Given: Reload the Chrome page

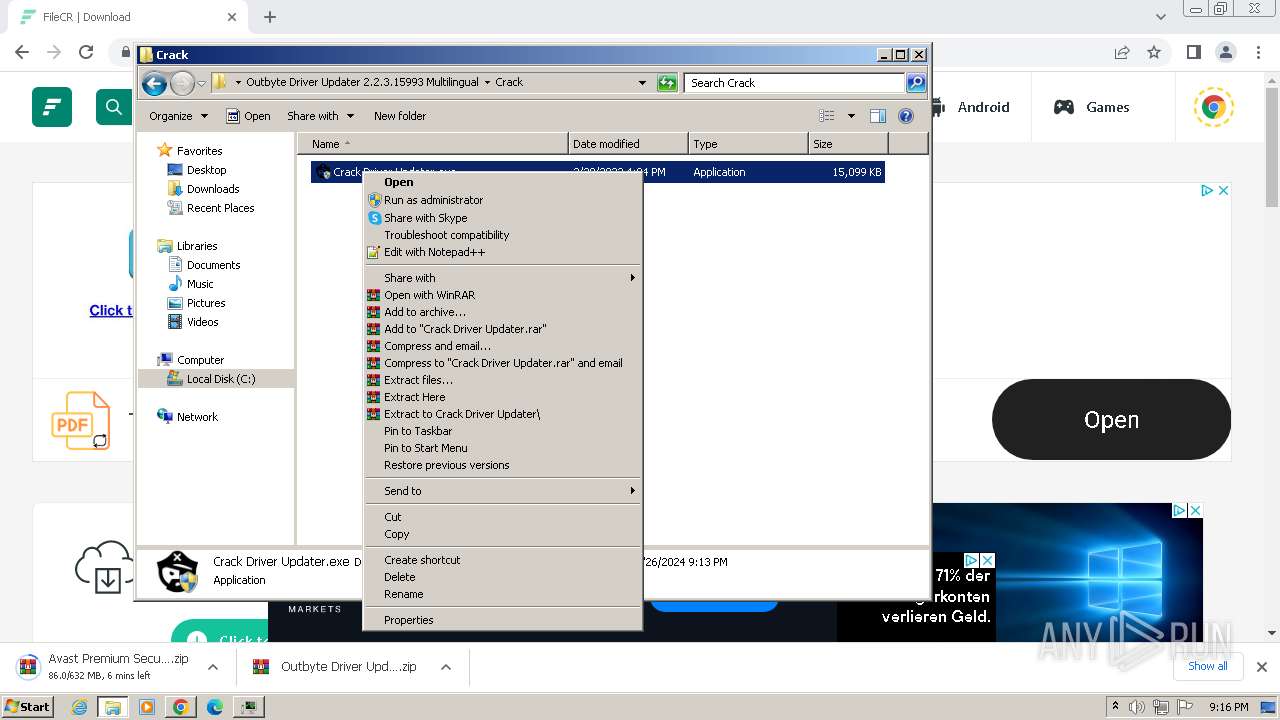Looking at the screenshot, I should coord(86,52).
